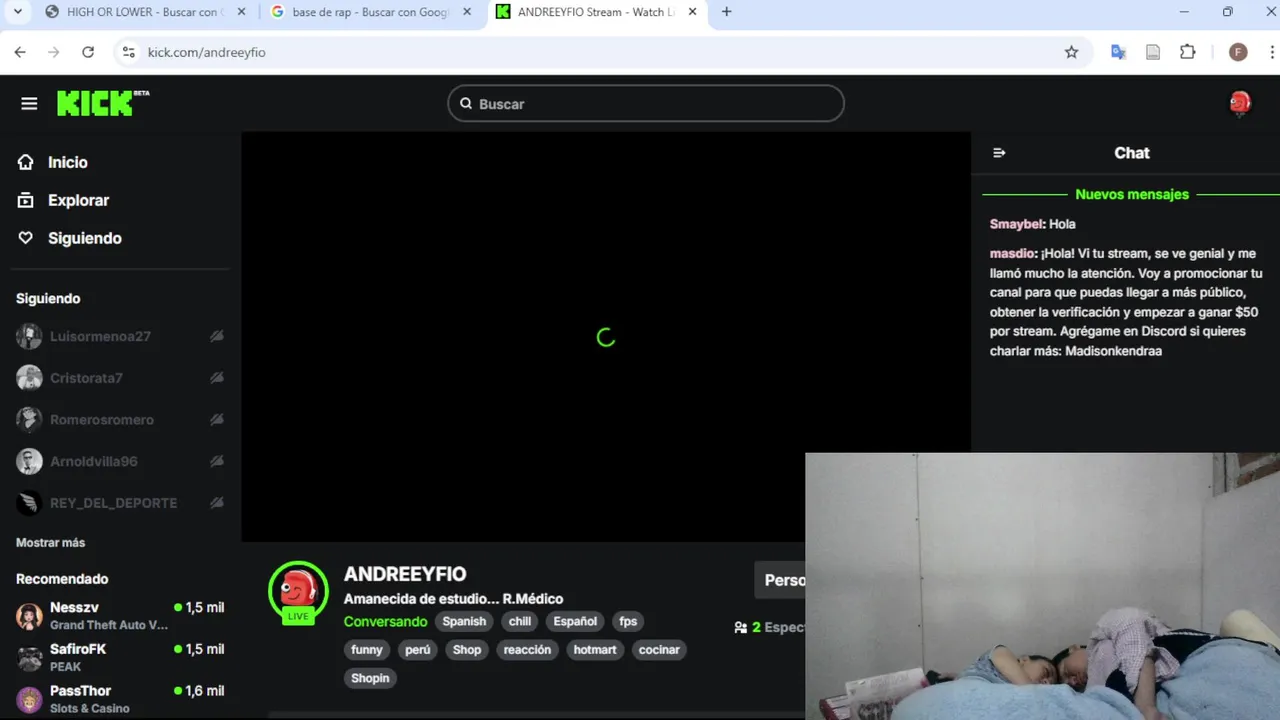
Task: Open REY_DEL_DEPORTE channel avatar
Action: [x=29, y=503]
